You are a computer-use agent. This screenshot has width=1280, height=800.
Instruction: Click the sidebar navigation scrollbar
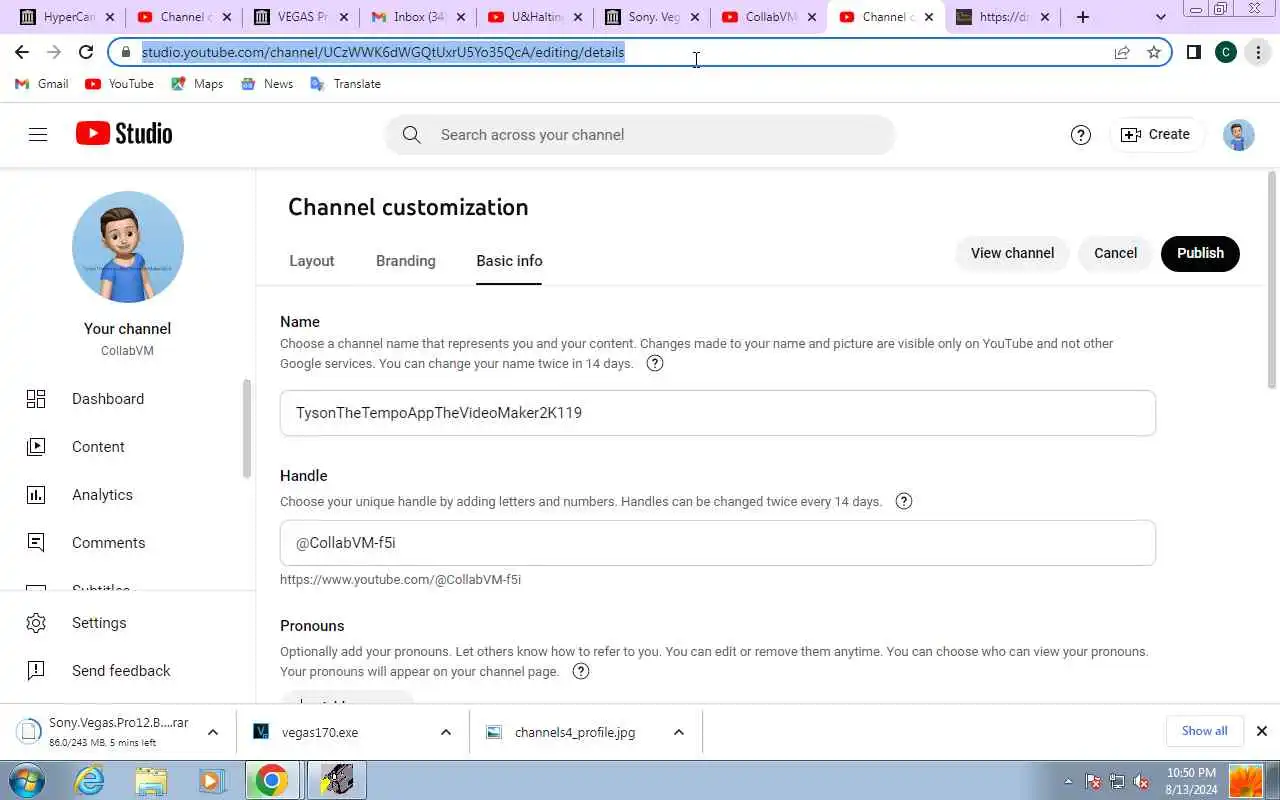(x=247, y=430)
